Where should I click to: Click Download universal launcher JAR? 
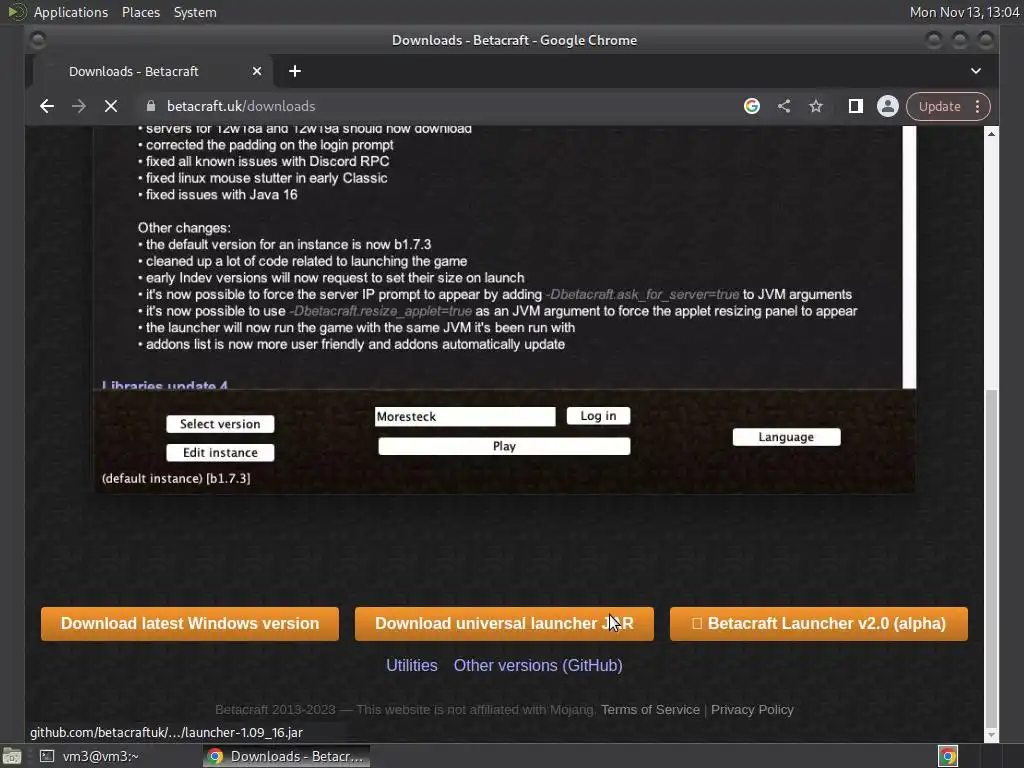tap(504, 624)
